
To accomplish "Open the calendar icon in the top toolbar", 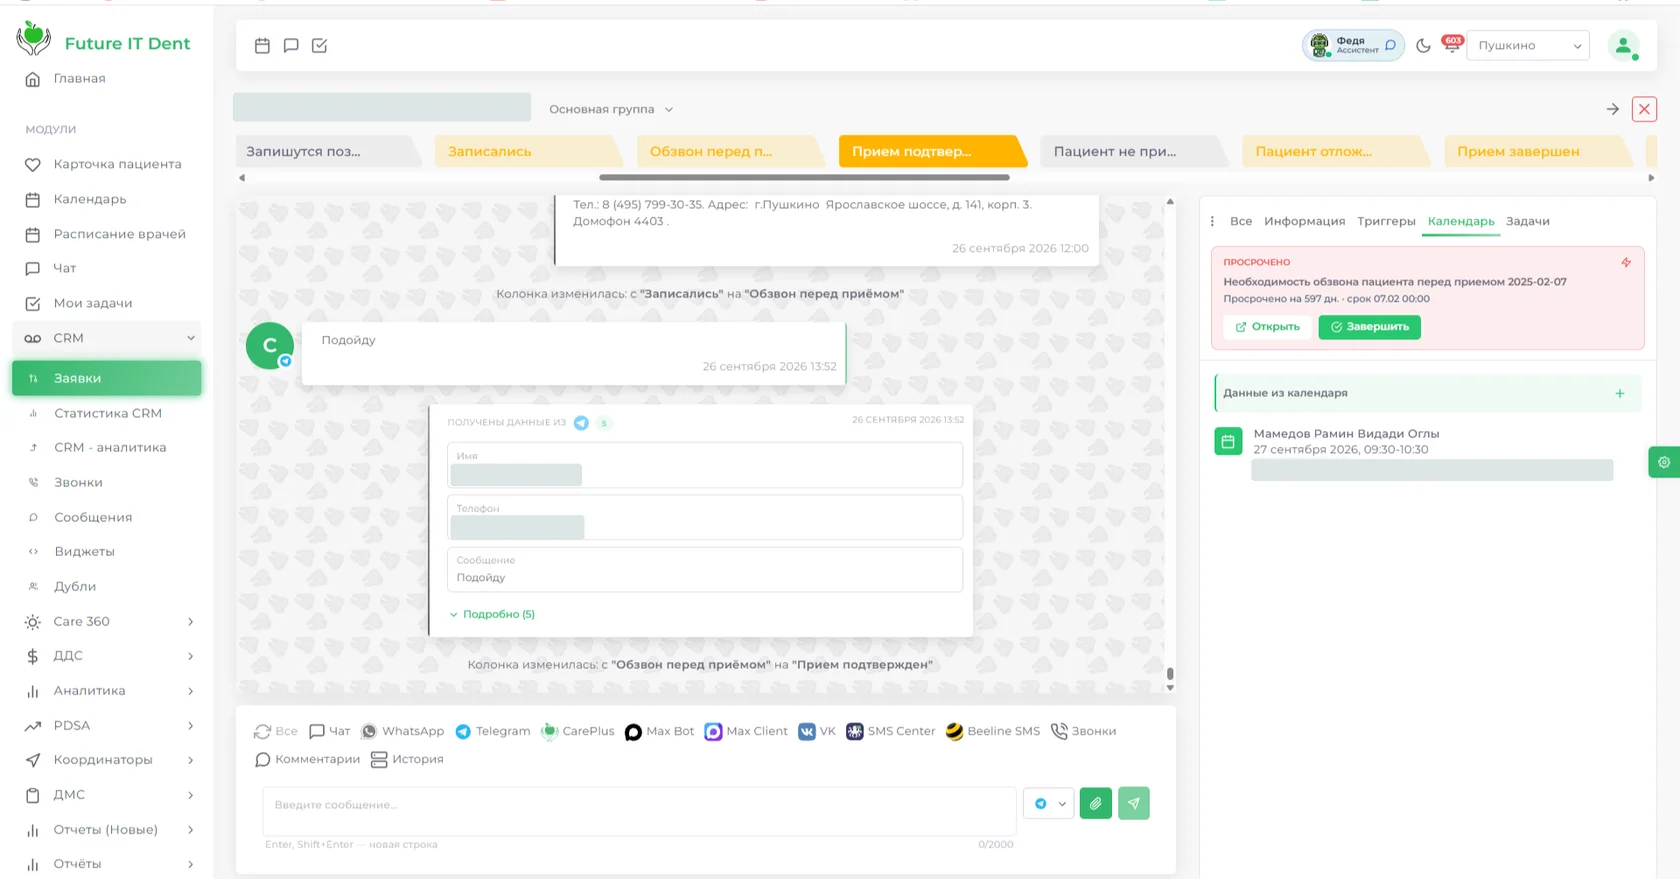I will click(262, 45).
